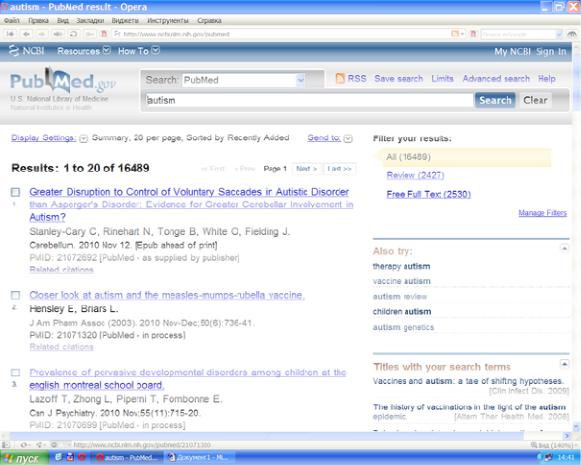This screenshot has height=465, width=581.
Task: Jump to the Last results page
Action: coord(339,169)
